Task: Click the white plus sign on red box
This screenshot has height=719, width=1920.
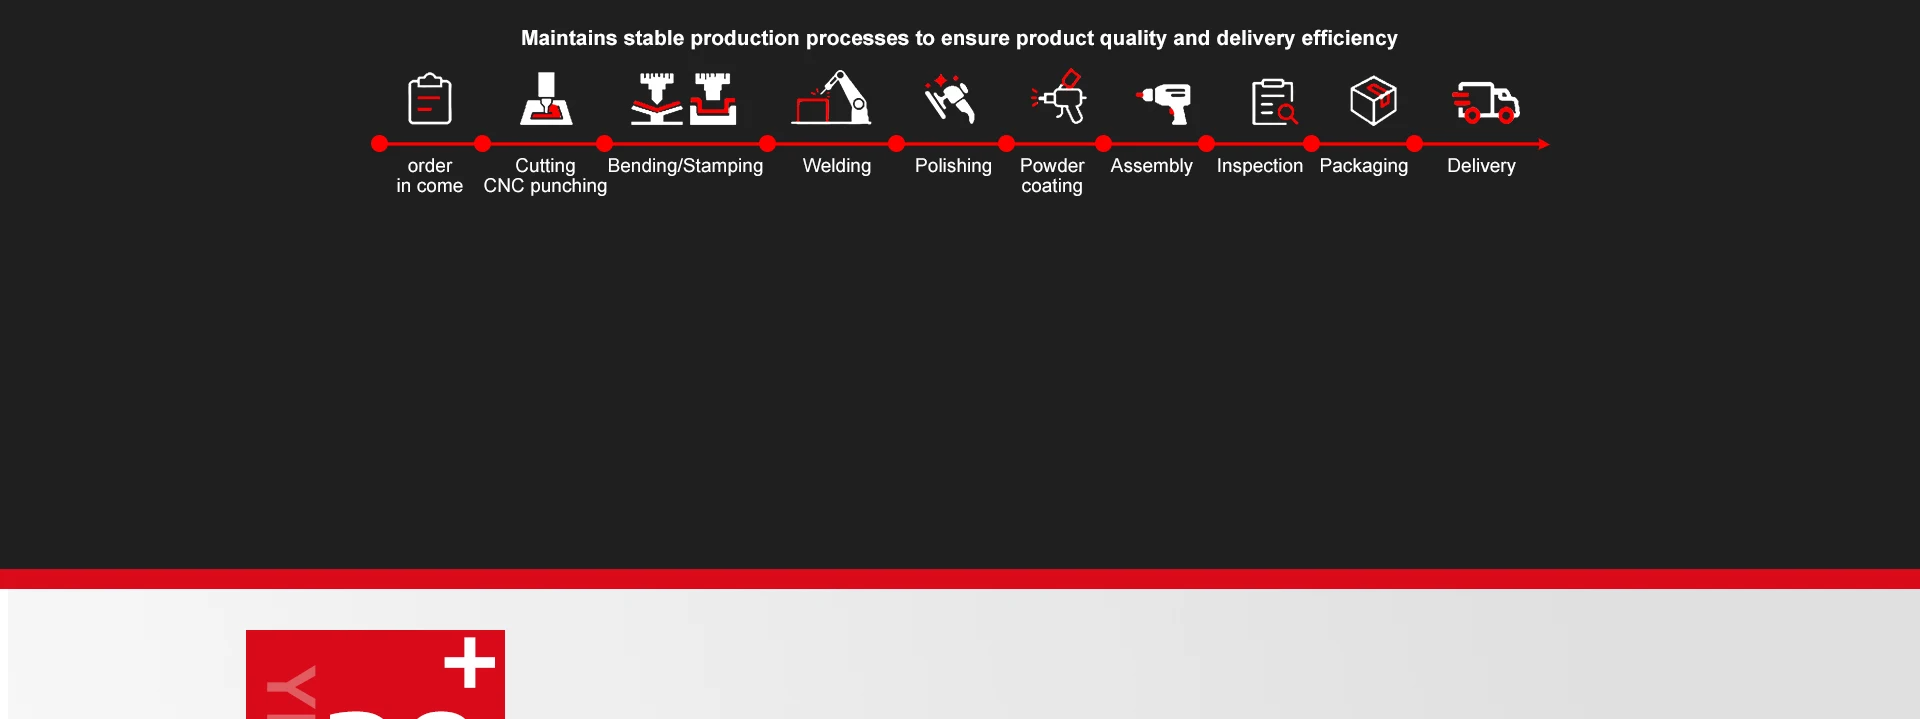Action: [x=470, y=662]
